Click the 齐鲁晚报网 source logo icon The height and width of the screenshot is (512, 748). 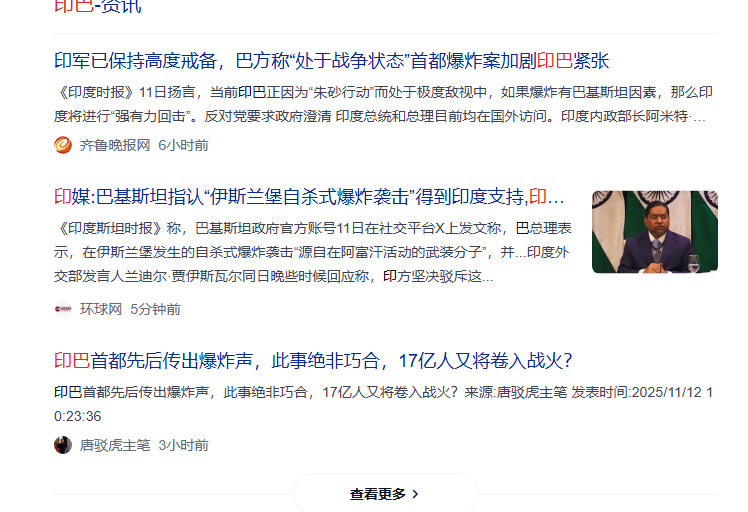(63, 145)
